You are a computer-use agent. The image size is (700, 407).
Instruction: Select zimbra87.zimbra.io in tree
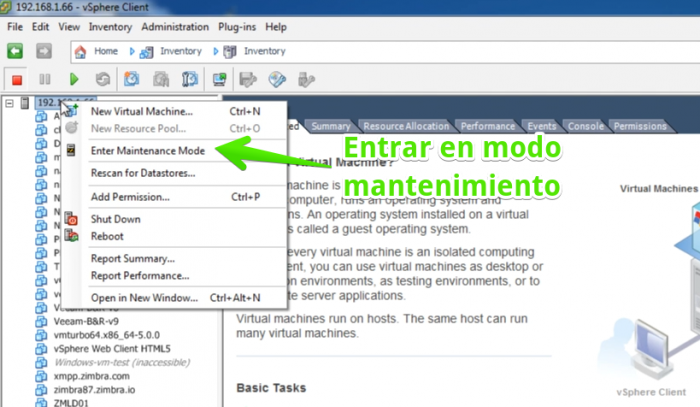tap(94, 390)
